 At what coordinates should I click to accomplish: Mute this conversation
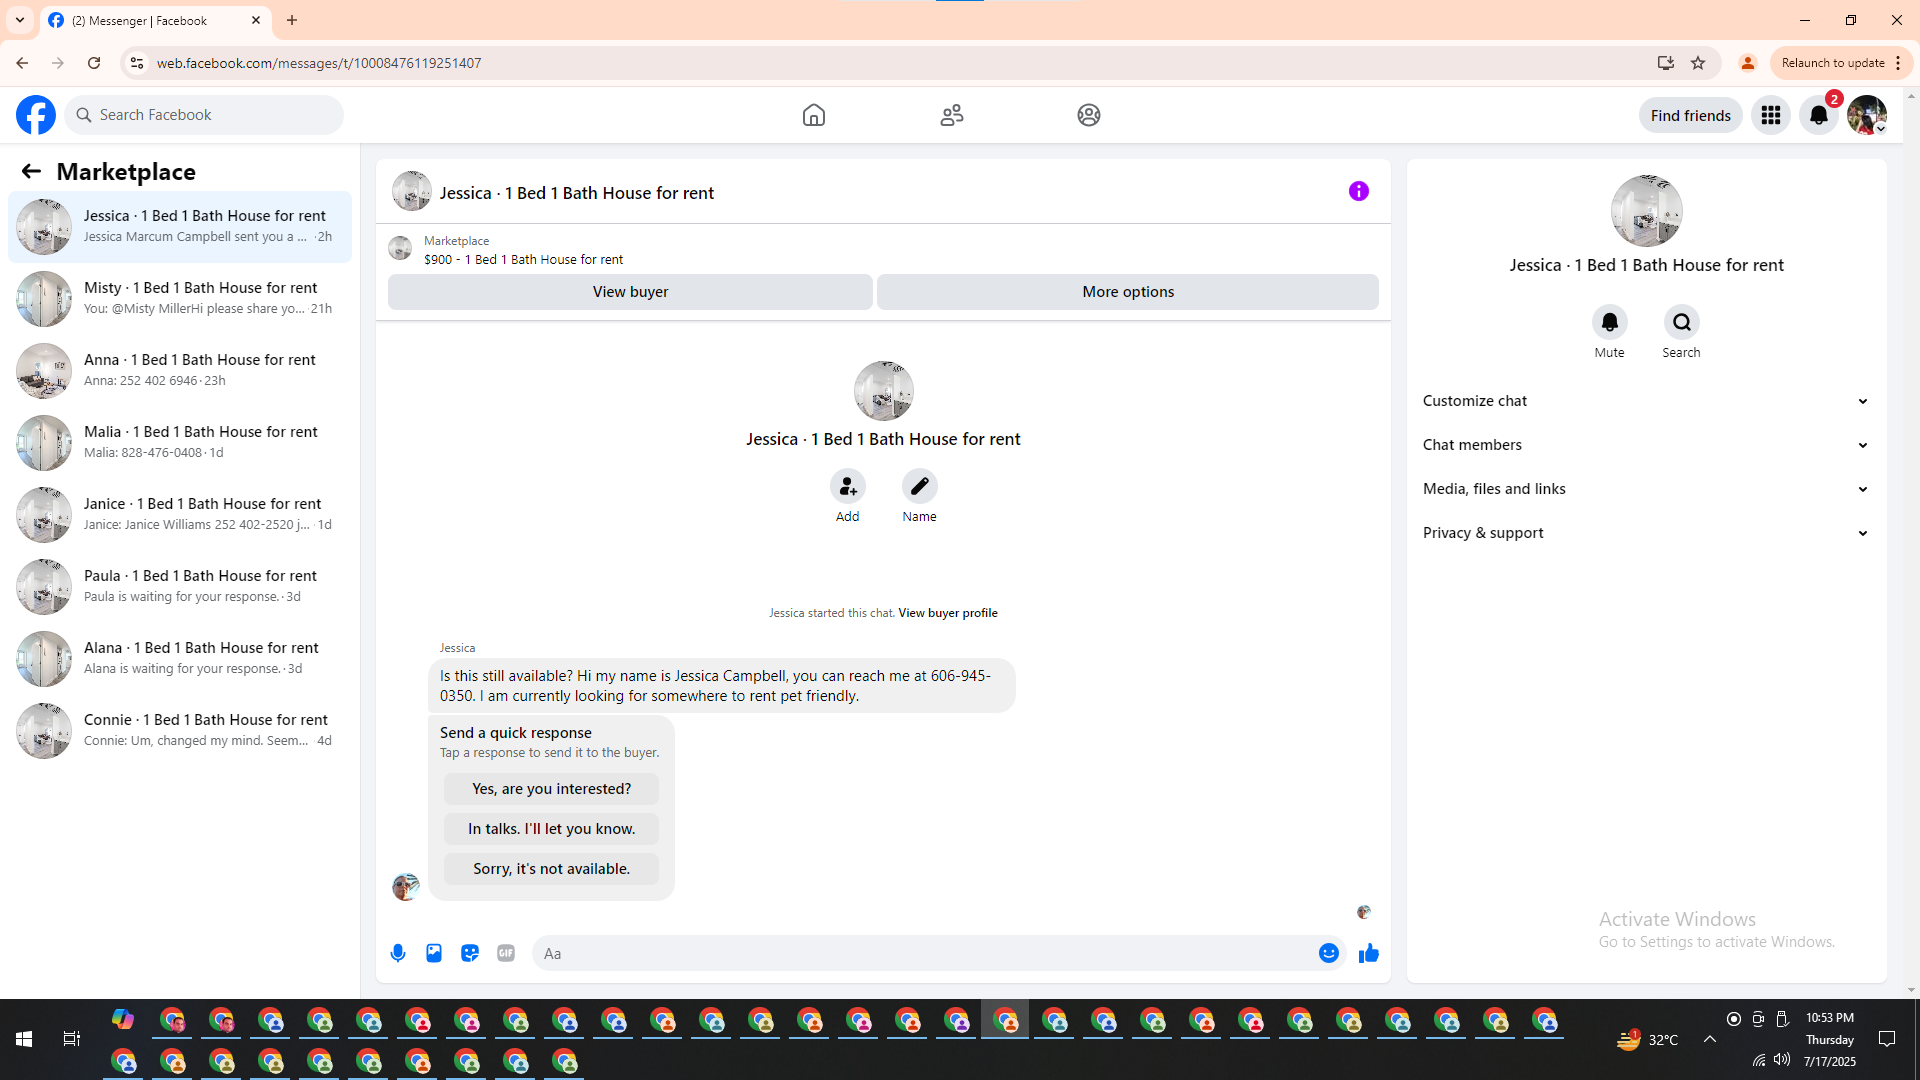click(x=1610, y=322)
